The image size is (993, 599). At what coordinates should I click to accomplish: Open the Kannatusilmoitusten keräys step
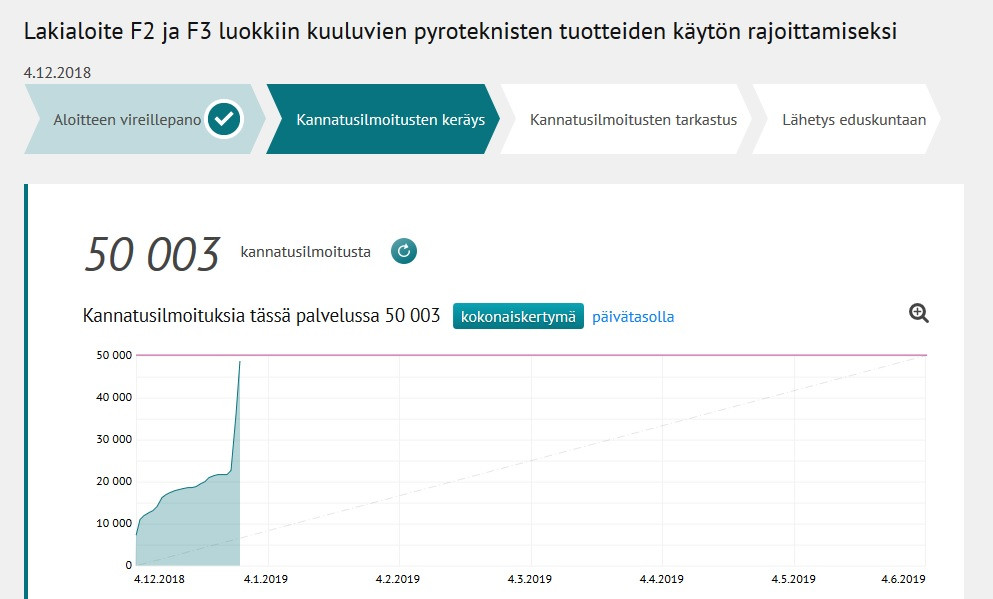(390, 120)
